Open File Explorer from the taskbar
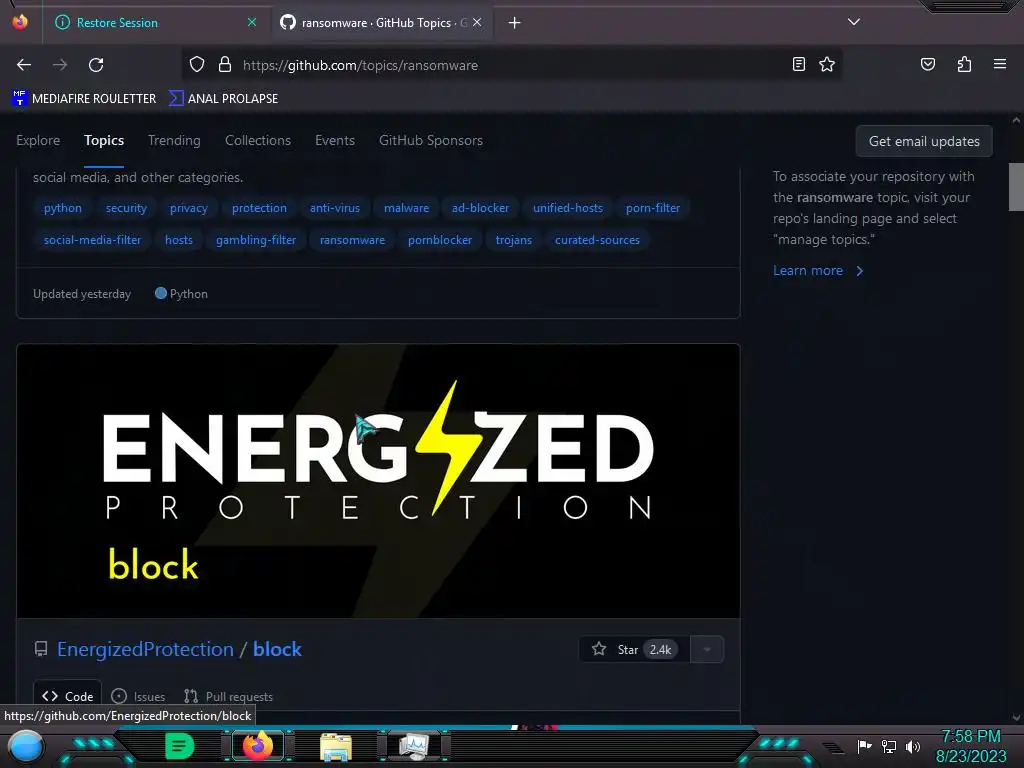Image resolution: width=1024 pixels, height=768 pixels. pyautogui.click(x=336, y=746)
